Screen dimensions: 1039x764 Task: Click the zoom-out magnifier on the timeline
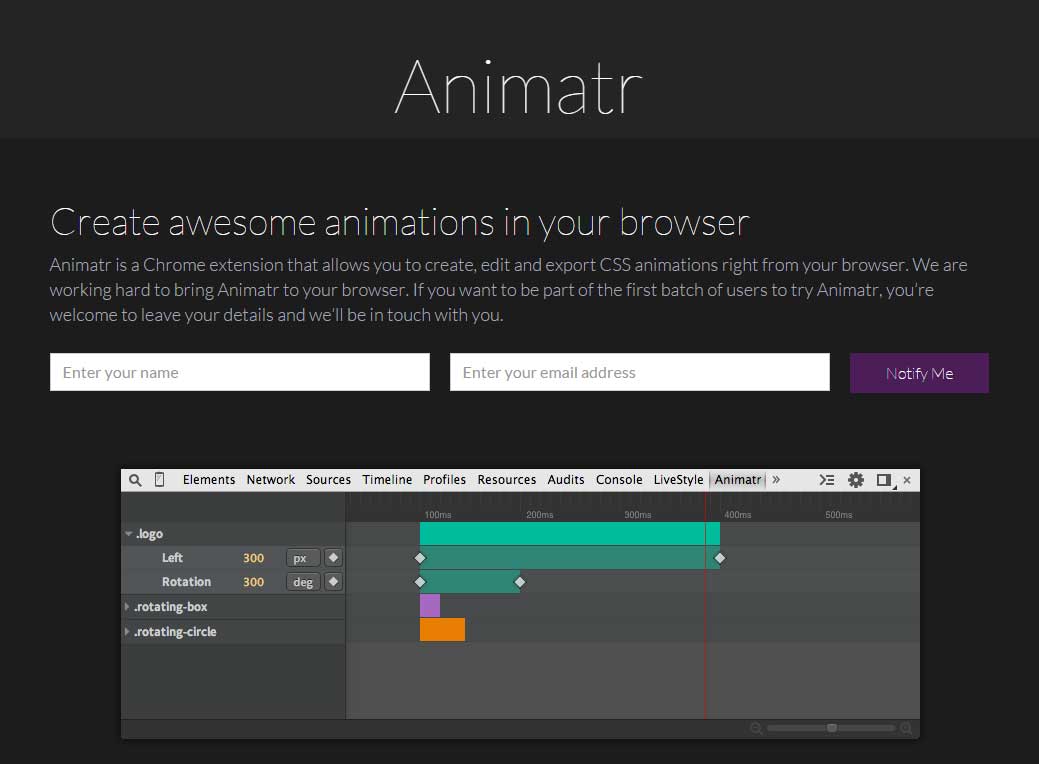(x=756, y=728)
